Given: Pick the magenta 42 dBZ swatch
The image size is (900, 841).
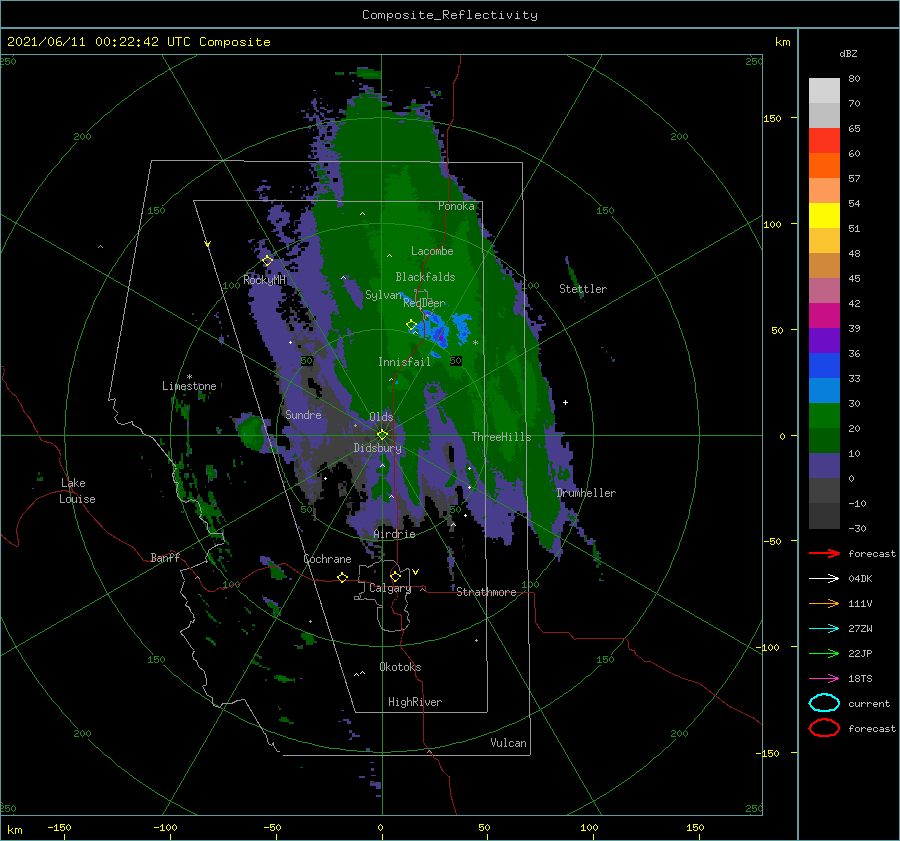Looking at the screenshot, I should [824, 315].
